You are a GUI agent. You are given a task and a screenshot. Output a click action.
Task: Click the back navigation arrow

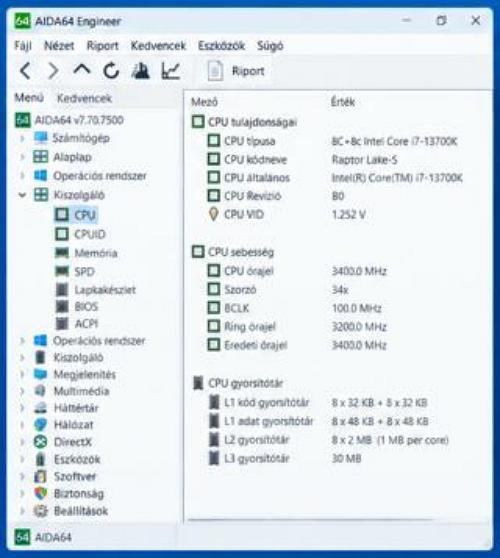click(x=25, y=71)
